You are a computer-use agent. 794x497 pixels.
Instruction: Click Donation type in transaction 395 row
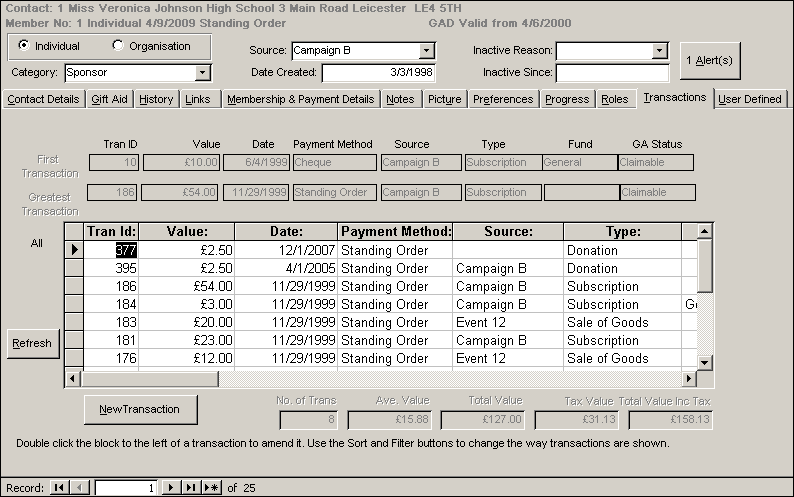click(x=623, y=268)
